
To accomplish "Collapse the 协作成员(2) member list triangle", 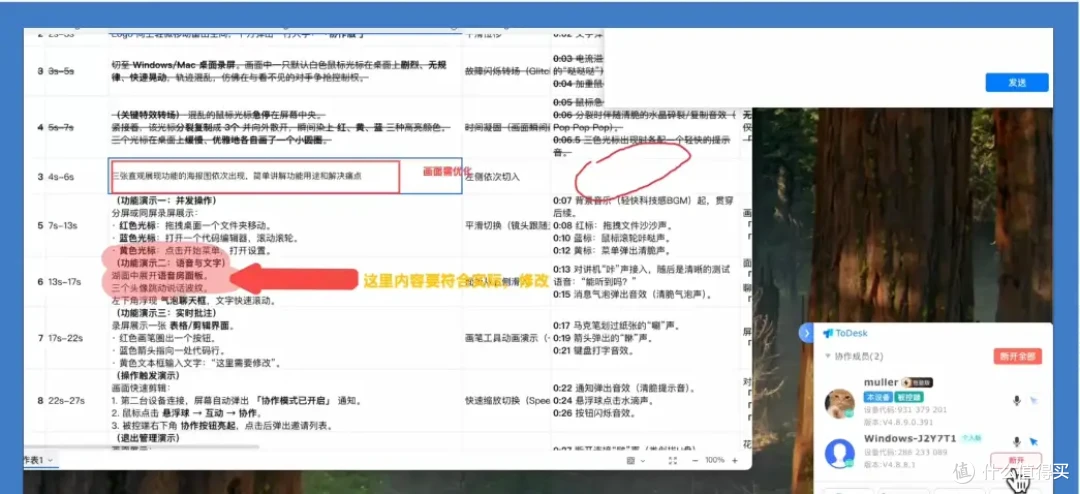I will click(827, 356).
